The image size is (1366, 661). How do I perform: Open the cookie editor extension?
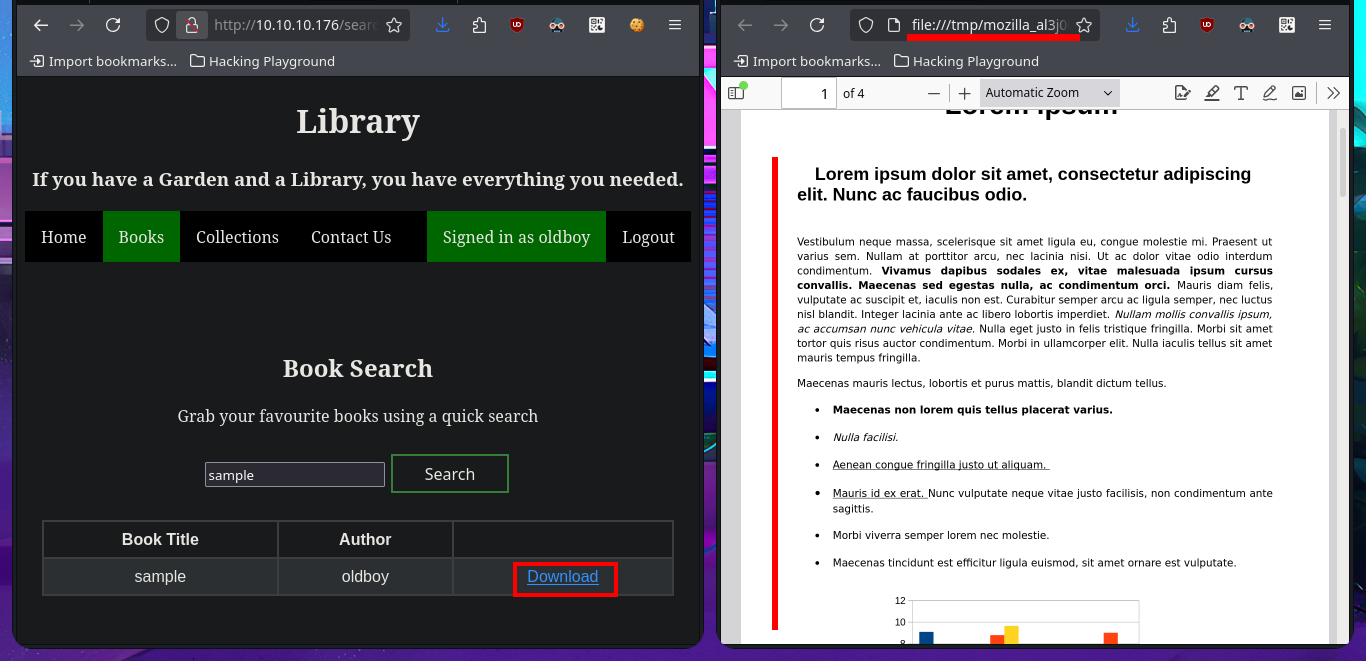click(636, 25)
